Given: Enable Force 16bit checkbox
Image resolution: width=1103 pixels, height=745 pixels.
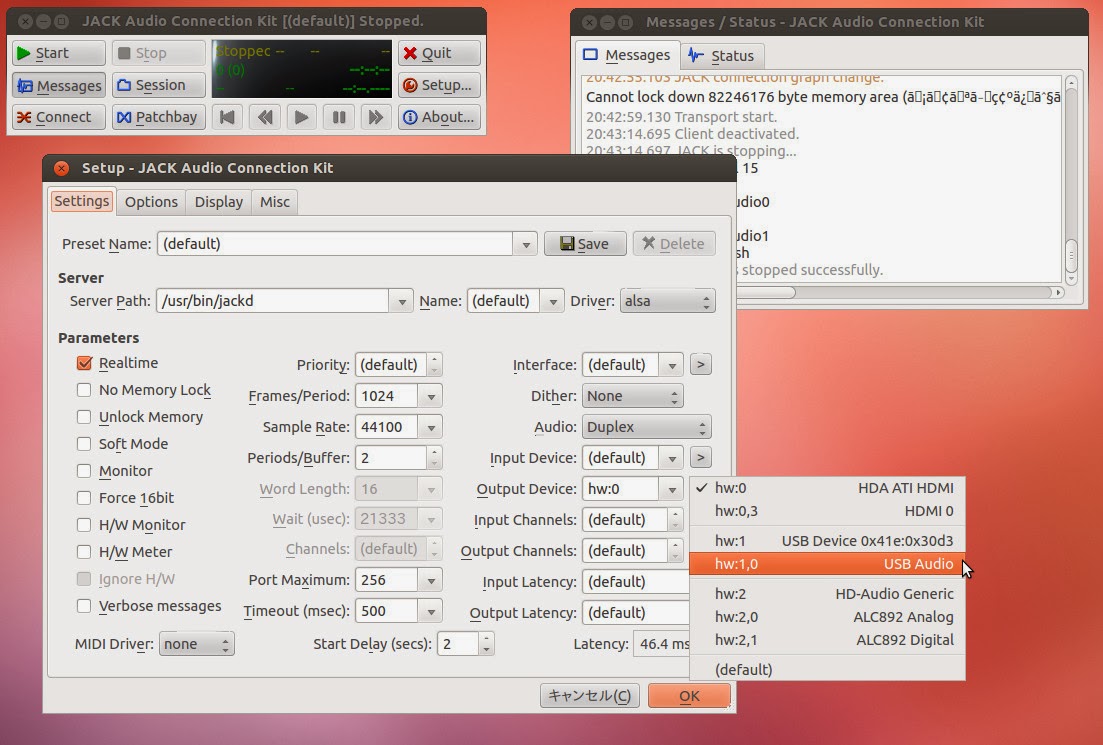Looking at the screenshot, I should click(x=84, y=498).
